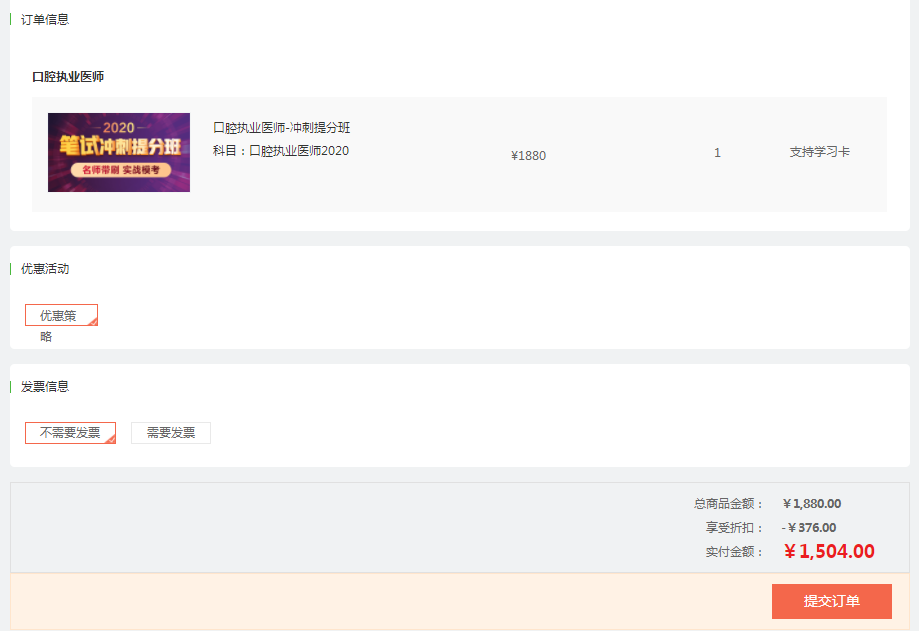Click the 略 text under 优惠策
This screenshot has height=631, width=919.
(x=46, y=337)
